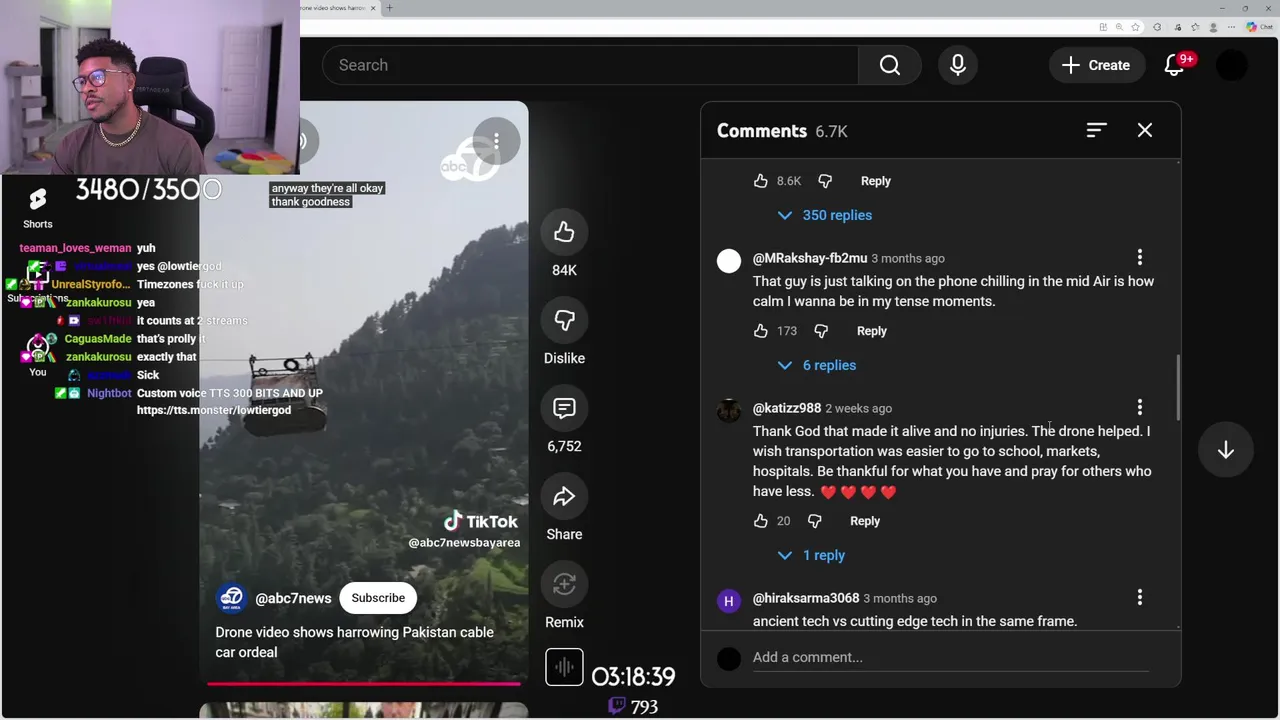Start voice search with microphone icon
The image size is (1280, 720).
[958, 65]
